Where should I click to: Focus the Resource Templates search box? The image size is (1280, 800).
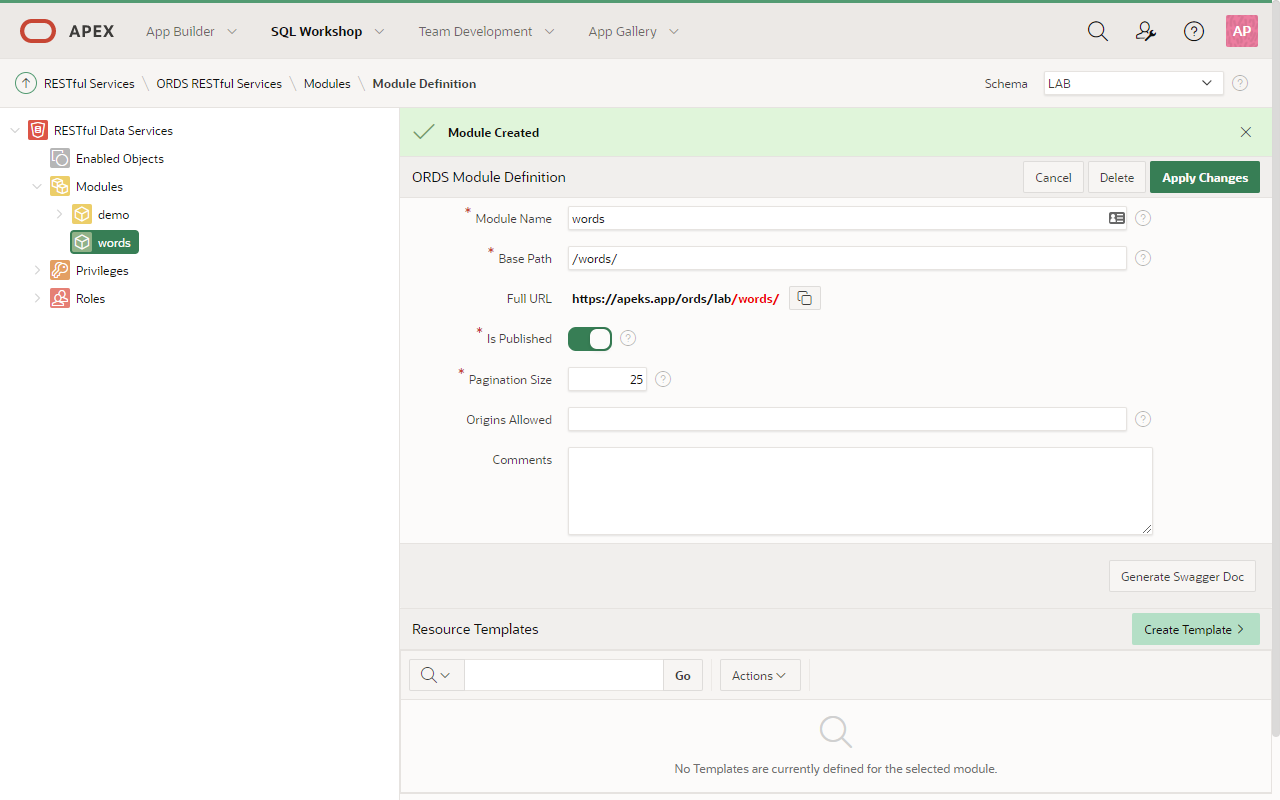564,675
